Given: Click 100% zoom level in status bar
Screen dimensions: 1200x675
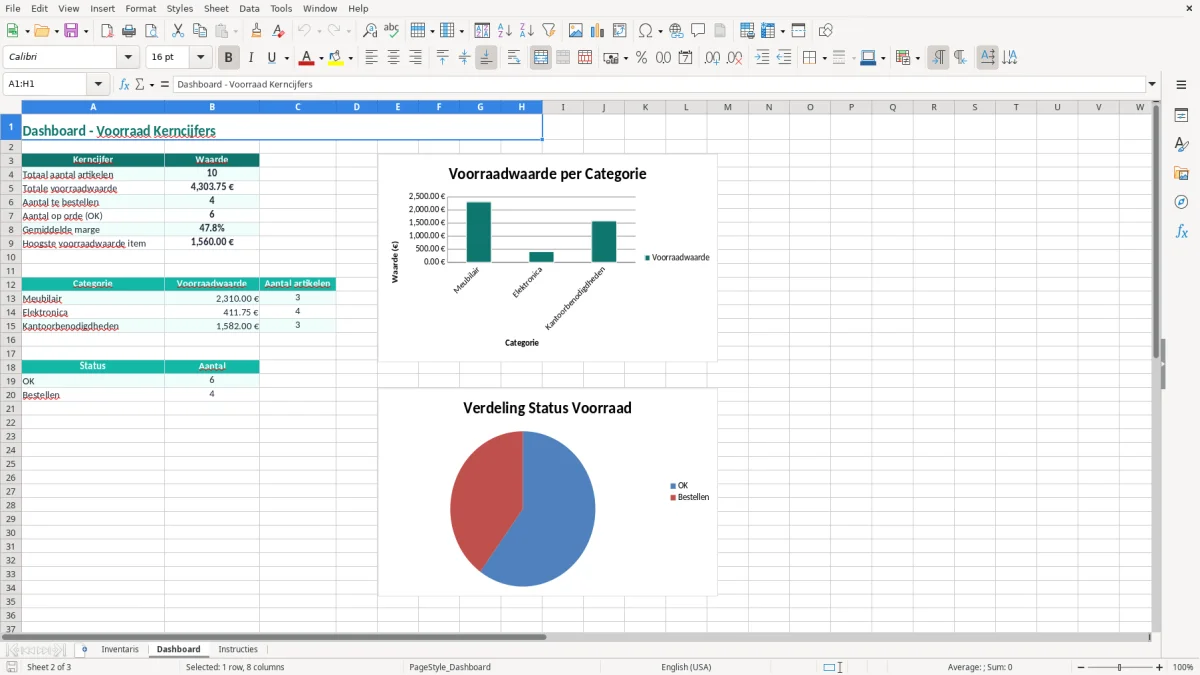Looking at the screenshot, I should point(1183,667).
